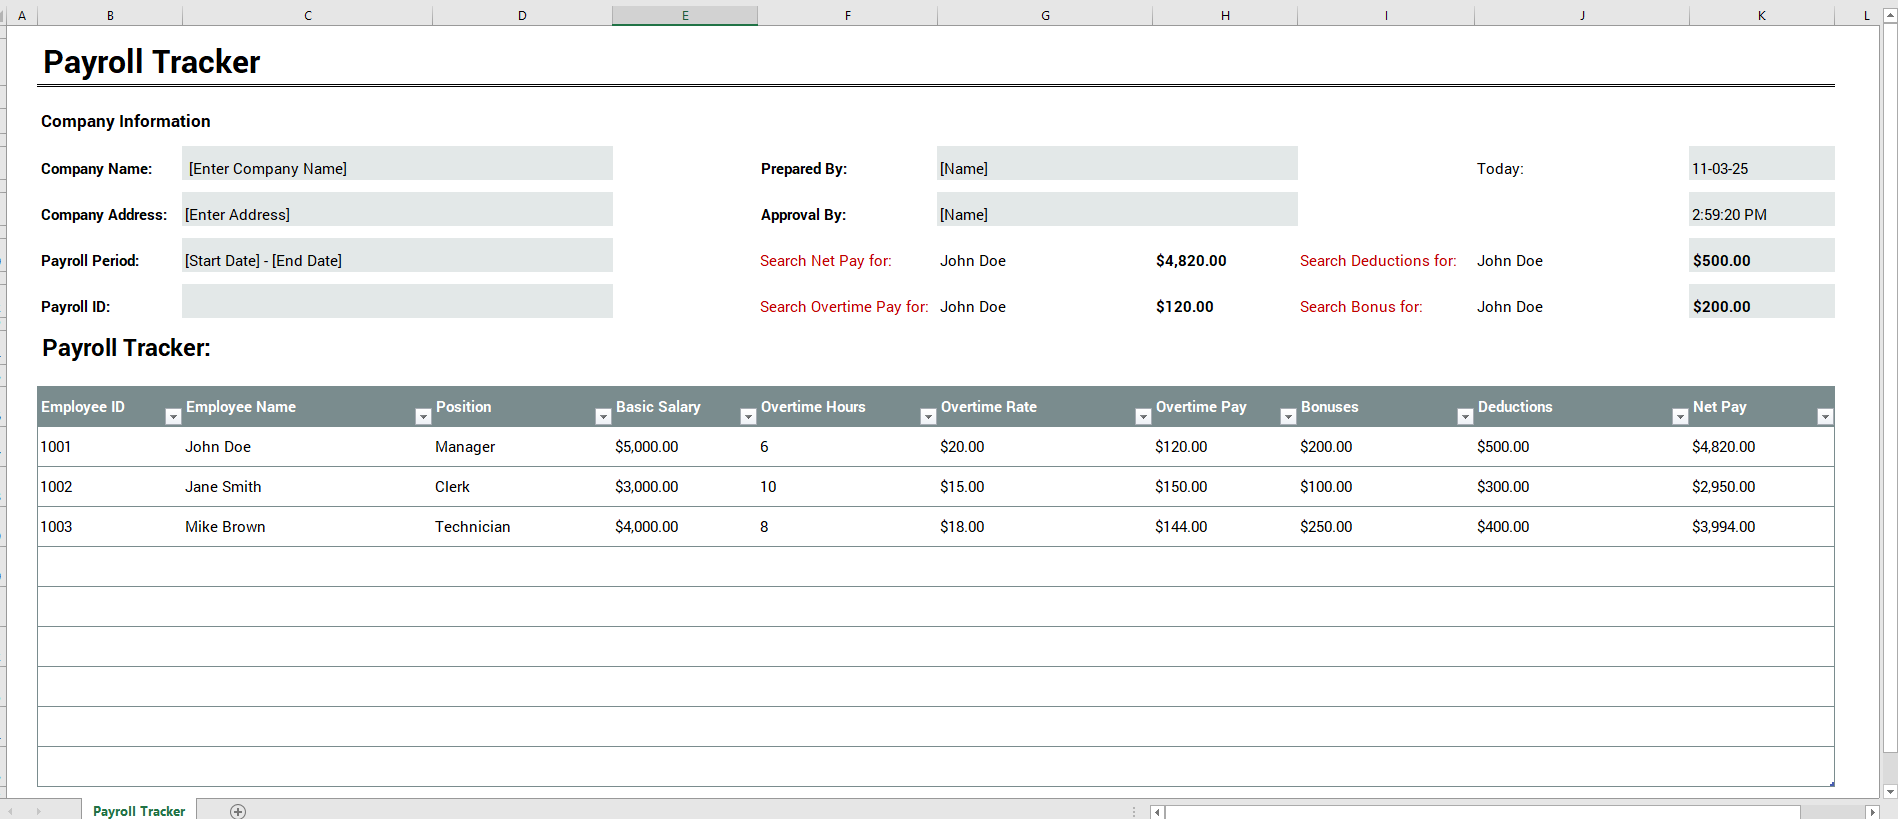Select the Clerk position cell

[522, 487]
